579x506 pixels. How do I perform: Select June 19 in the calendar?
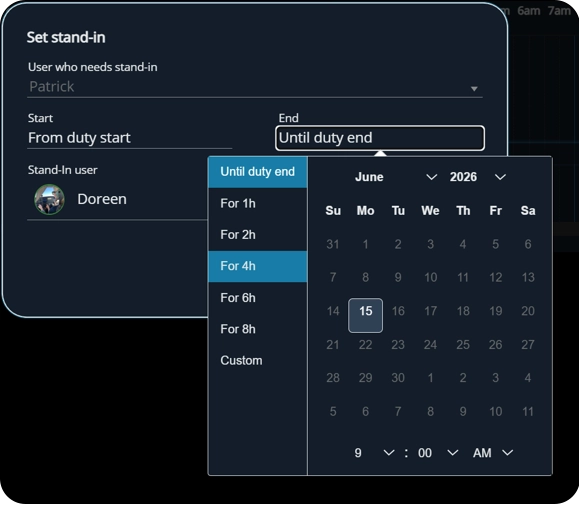pos(496,311)
